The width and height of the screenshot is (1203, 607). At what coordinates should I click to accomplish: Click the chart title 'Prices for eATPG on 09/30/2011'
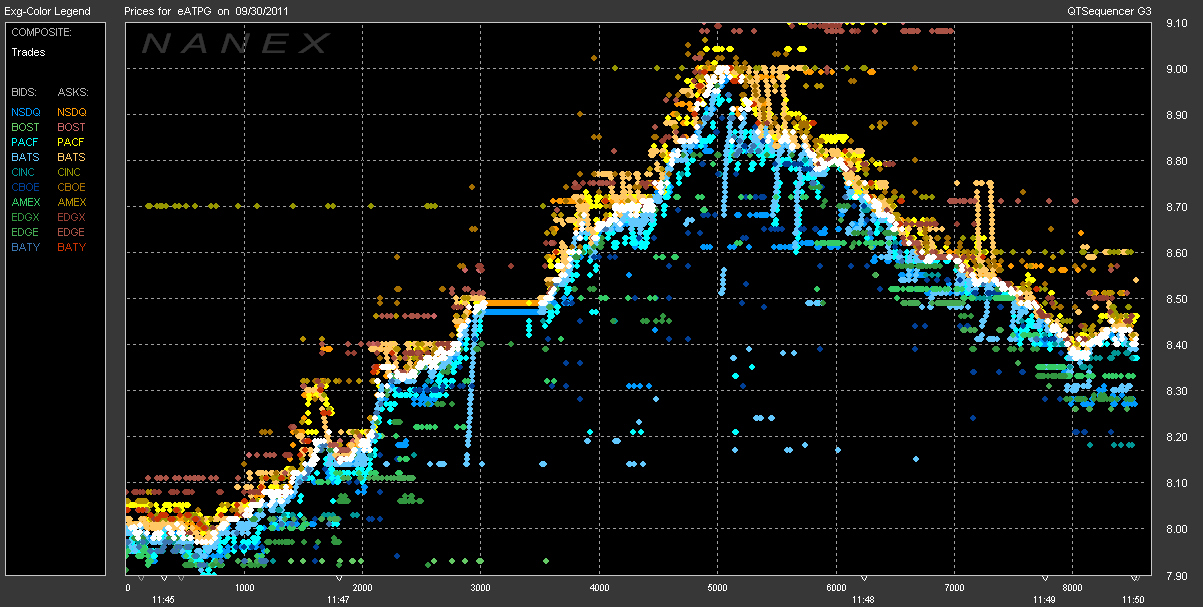click(204, 11)
